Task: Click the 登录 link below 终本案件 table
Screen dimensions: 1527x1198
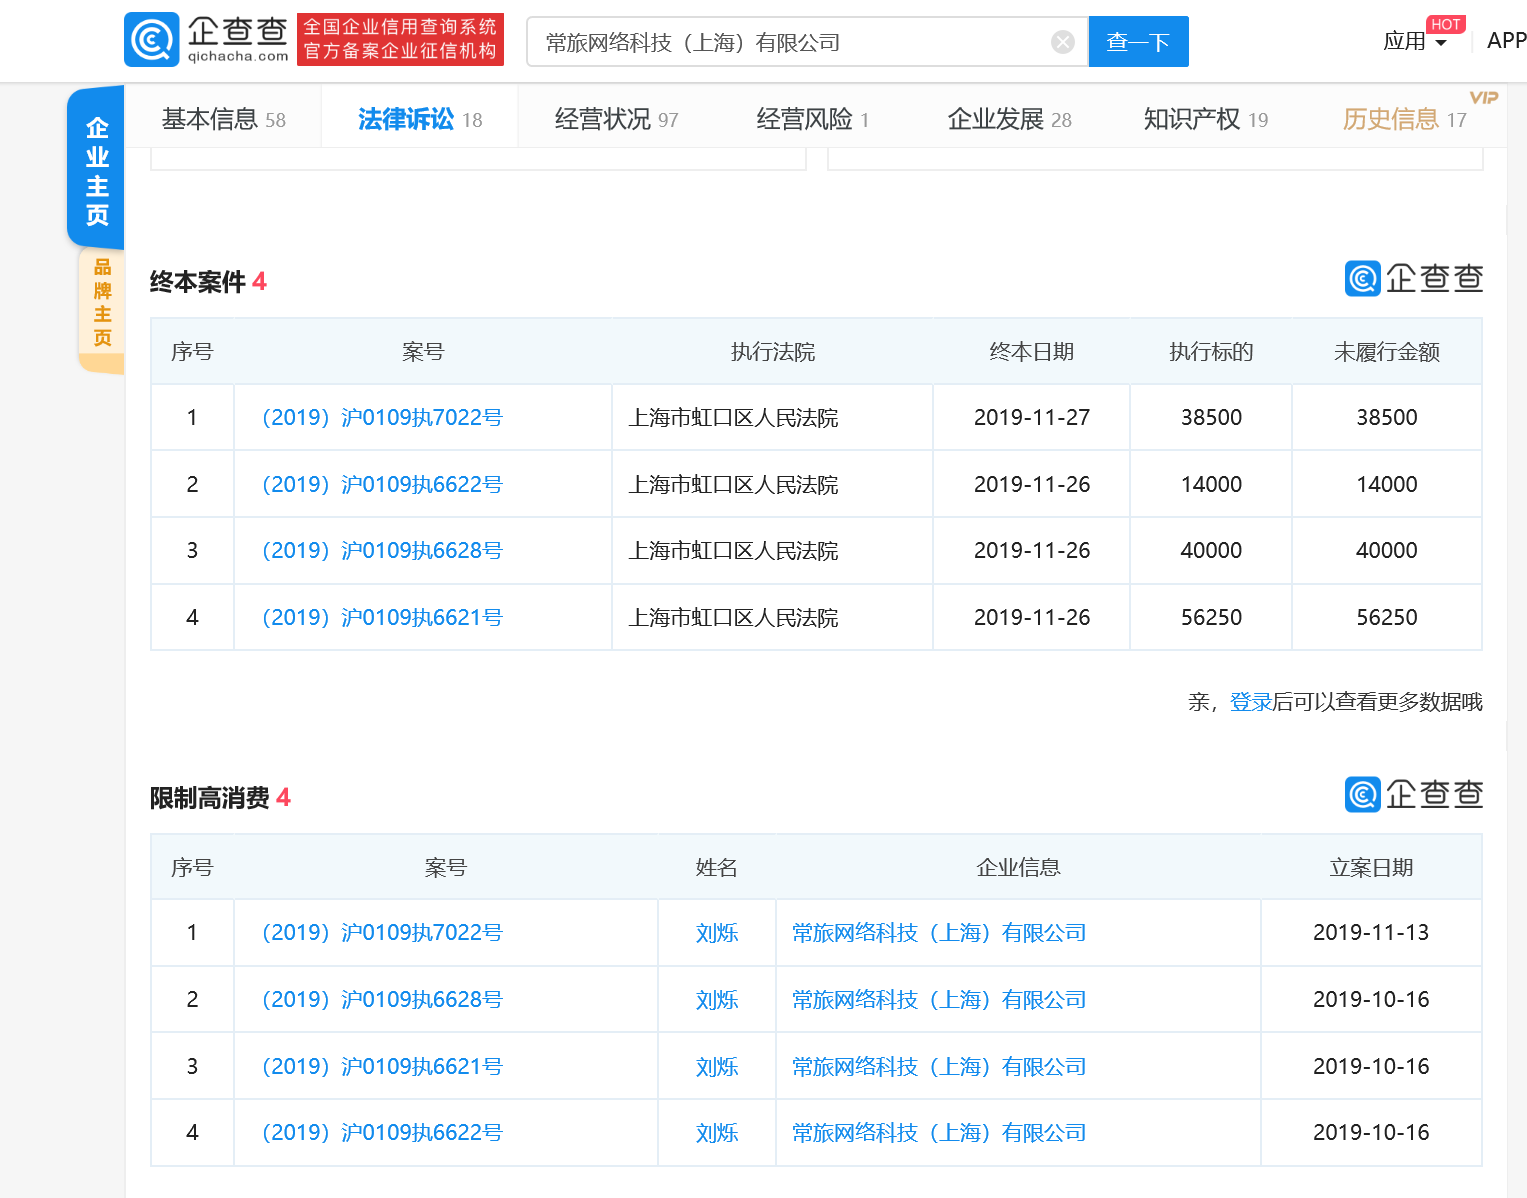Action: coord(1250,702)
